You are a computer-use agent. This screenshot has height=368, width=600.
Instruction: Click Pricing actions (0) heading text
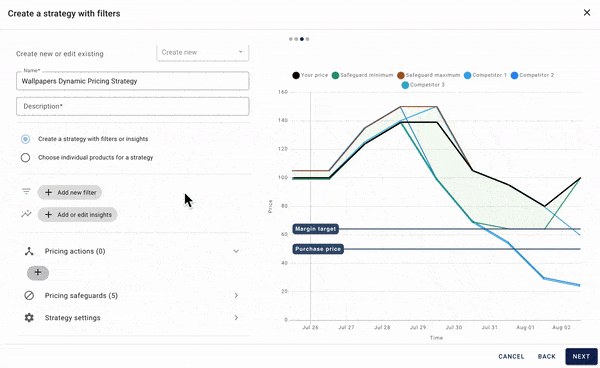point(75,251)
